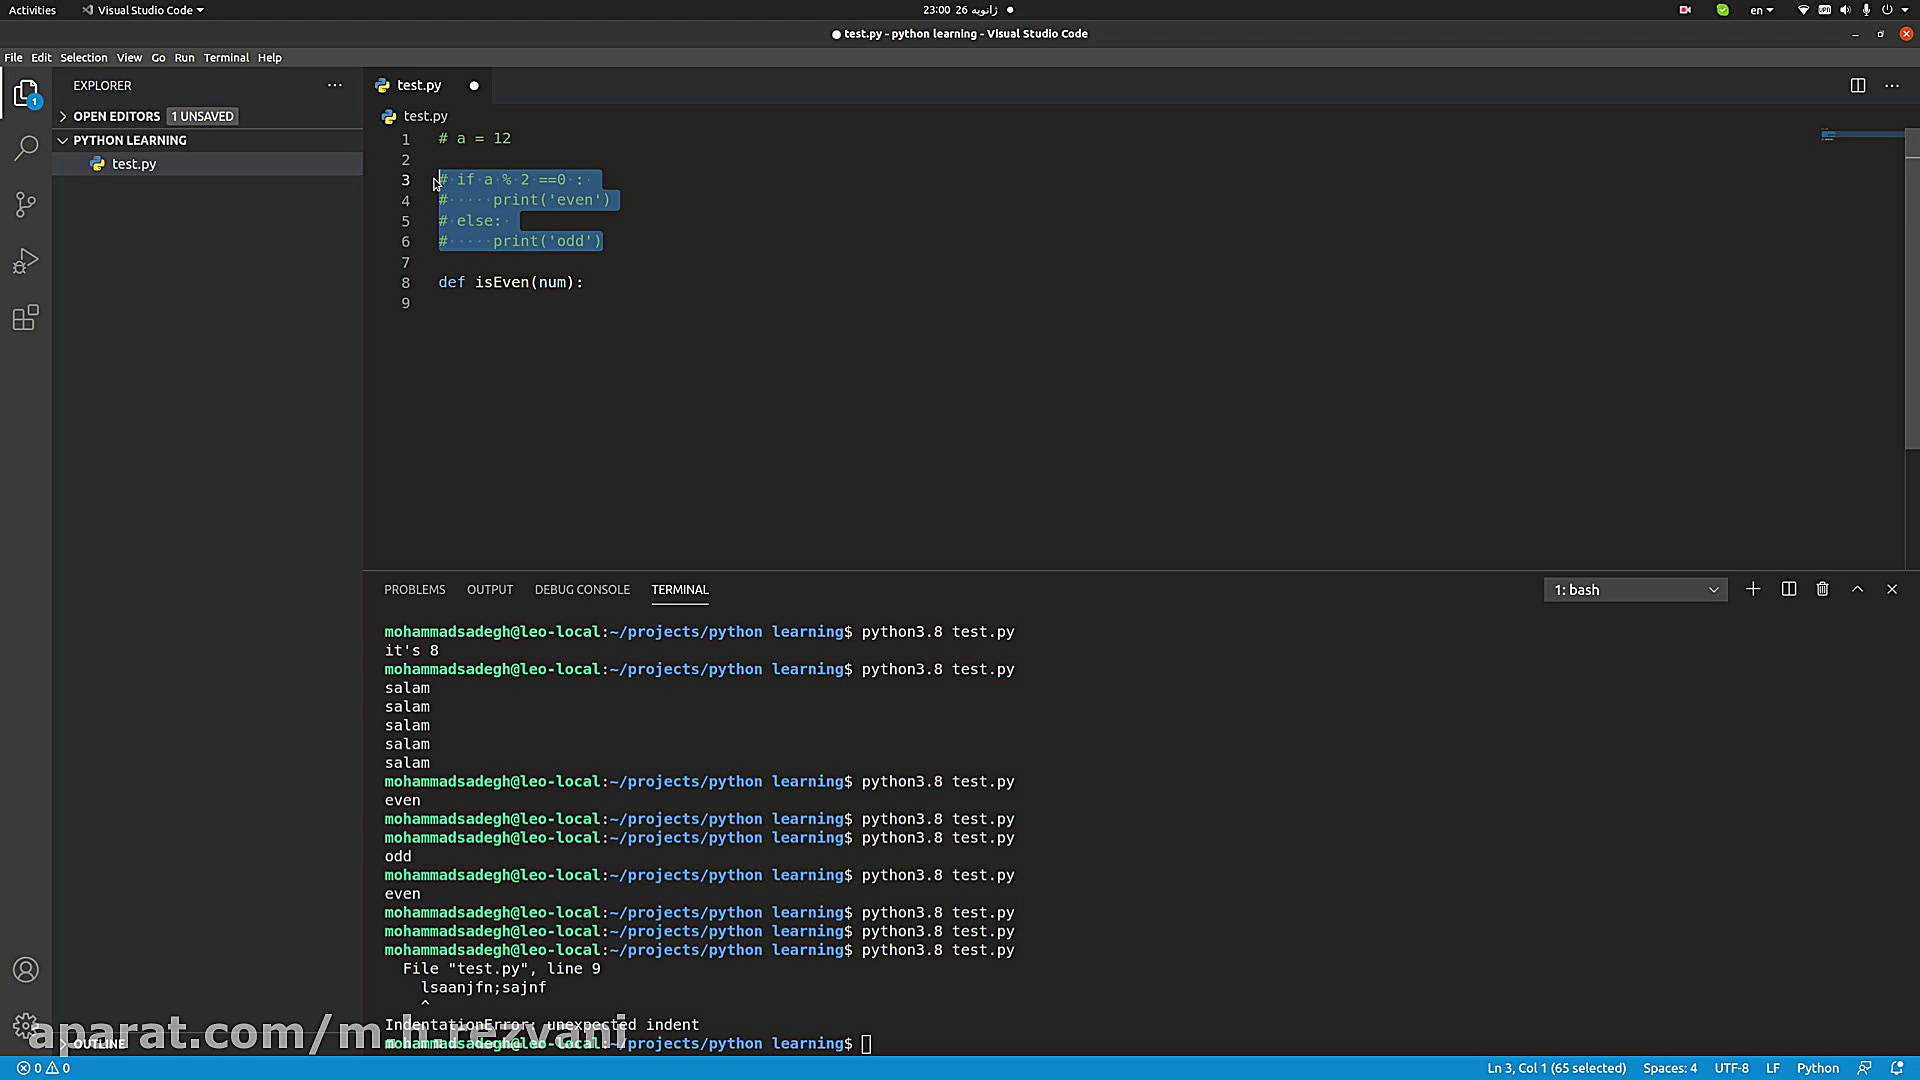Click the 'def isEven(num):' code line

tap(510, 283)
